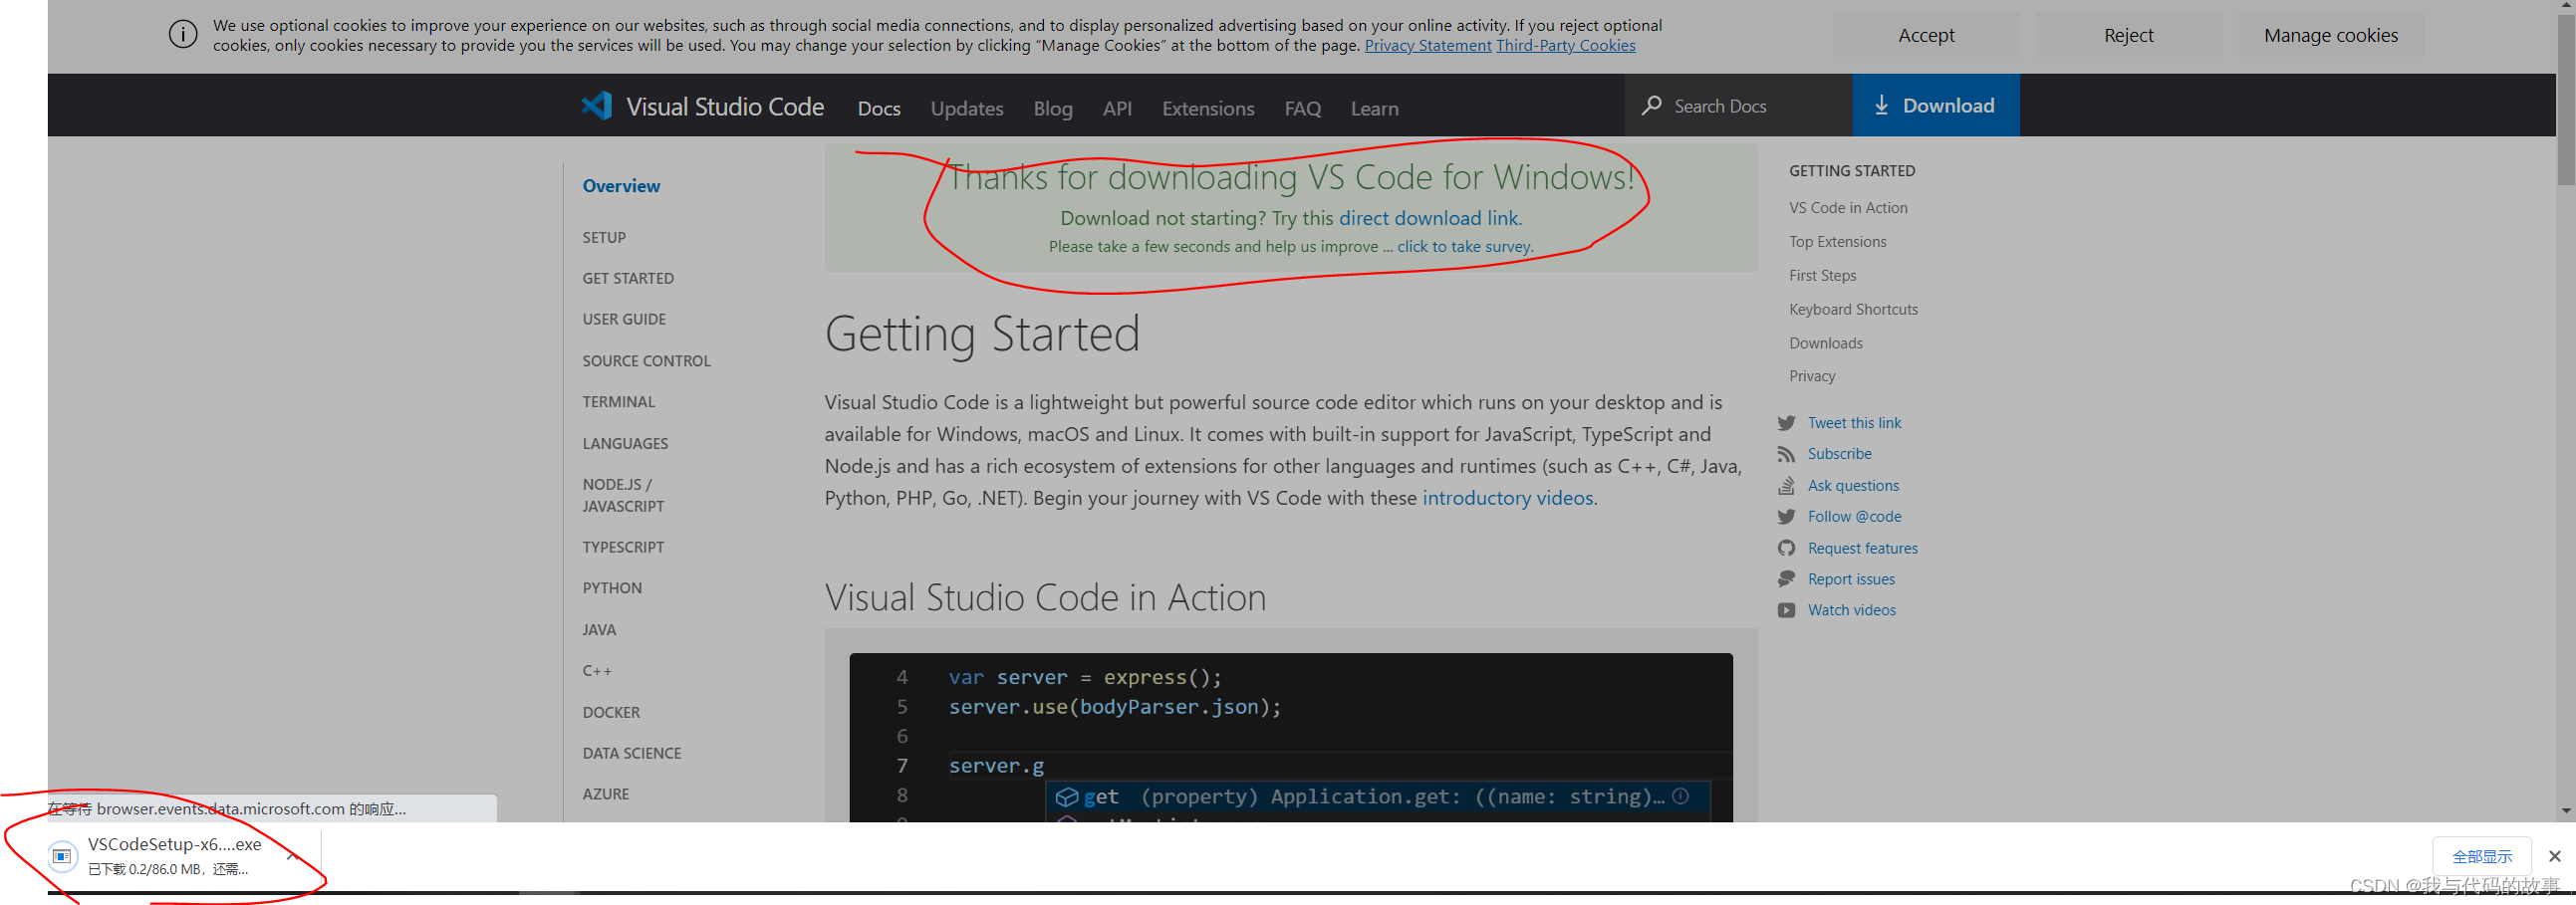Jump to Top Extensions section
This screenshot has width=2576, height=905.
tap(1837, 242)
